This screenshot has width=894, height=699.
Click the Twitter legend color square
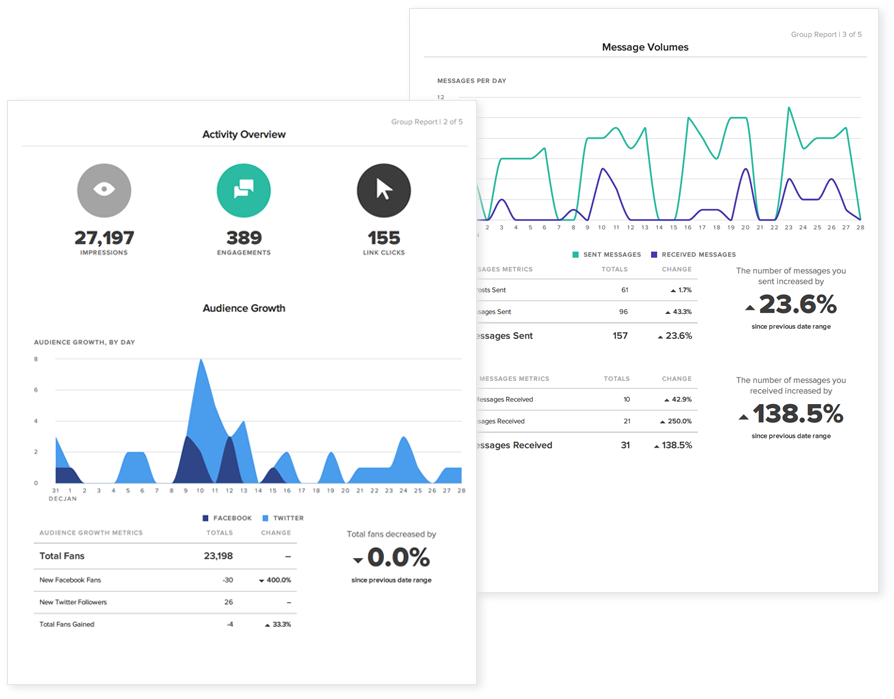(265, 518)
